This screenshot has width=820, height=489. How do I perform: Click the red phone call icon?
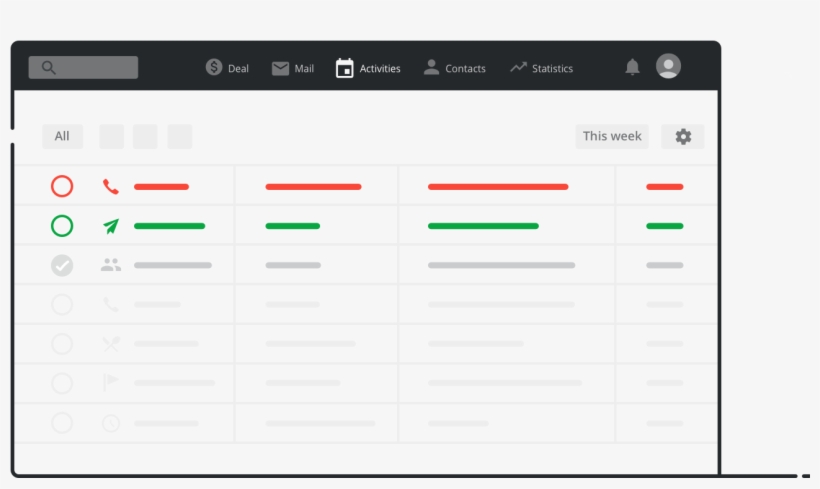click(x=110, y=186)
